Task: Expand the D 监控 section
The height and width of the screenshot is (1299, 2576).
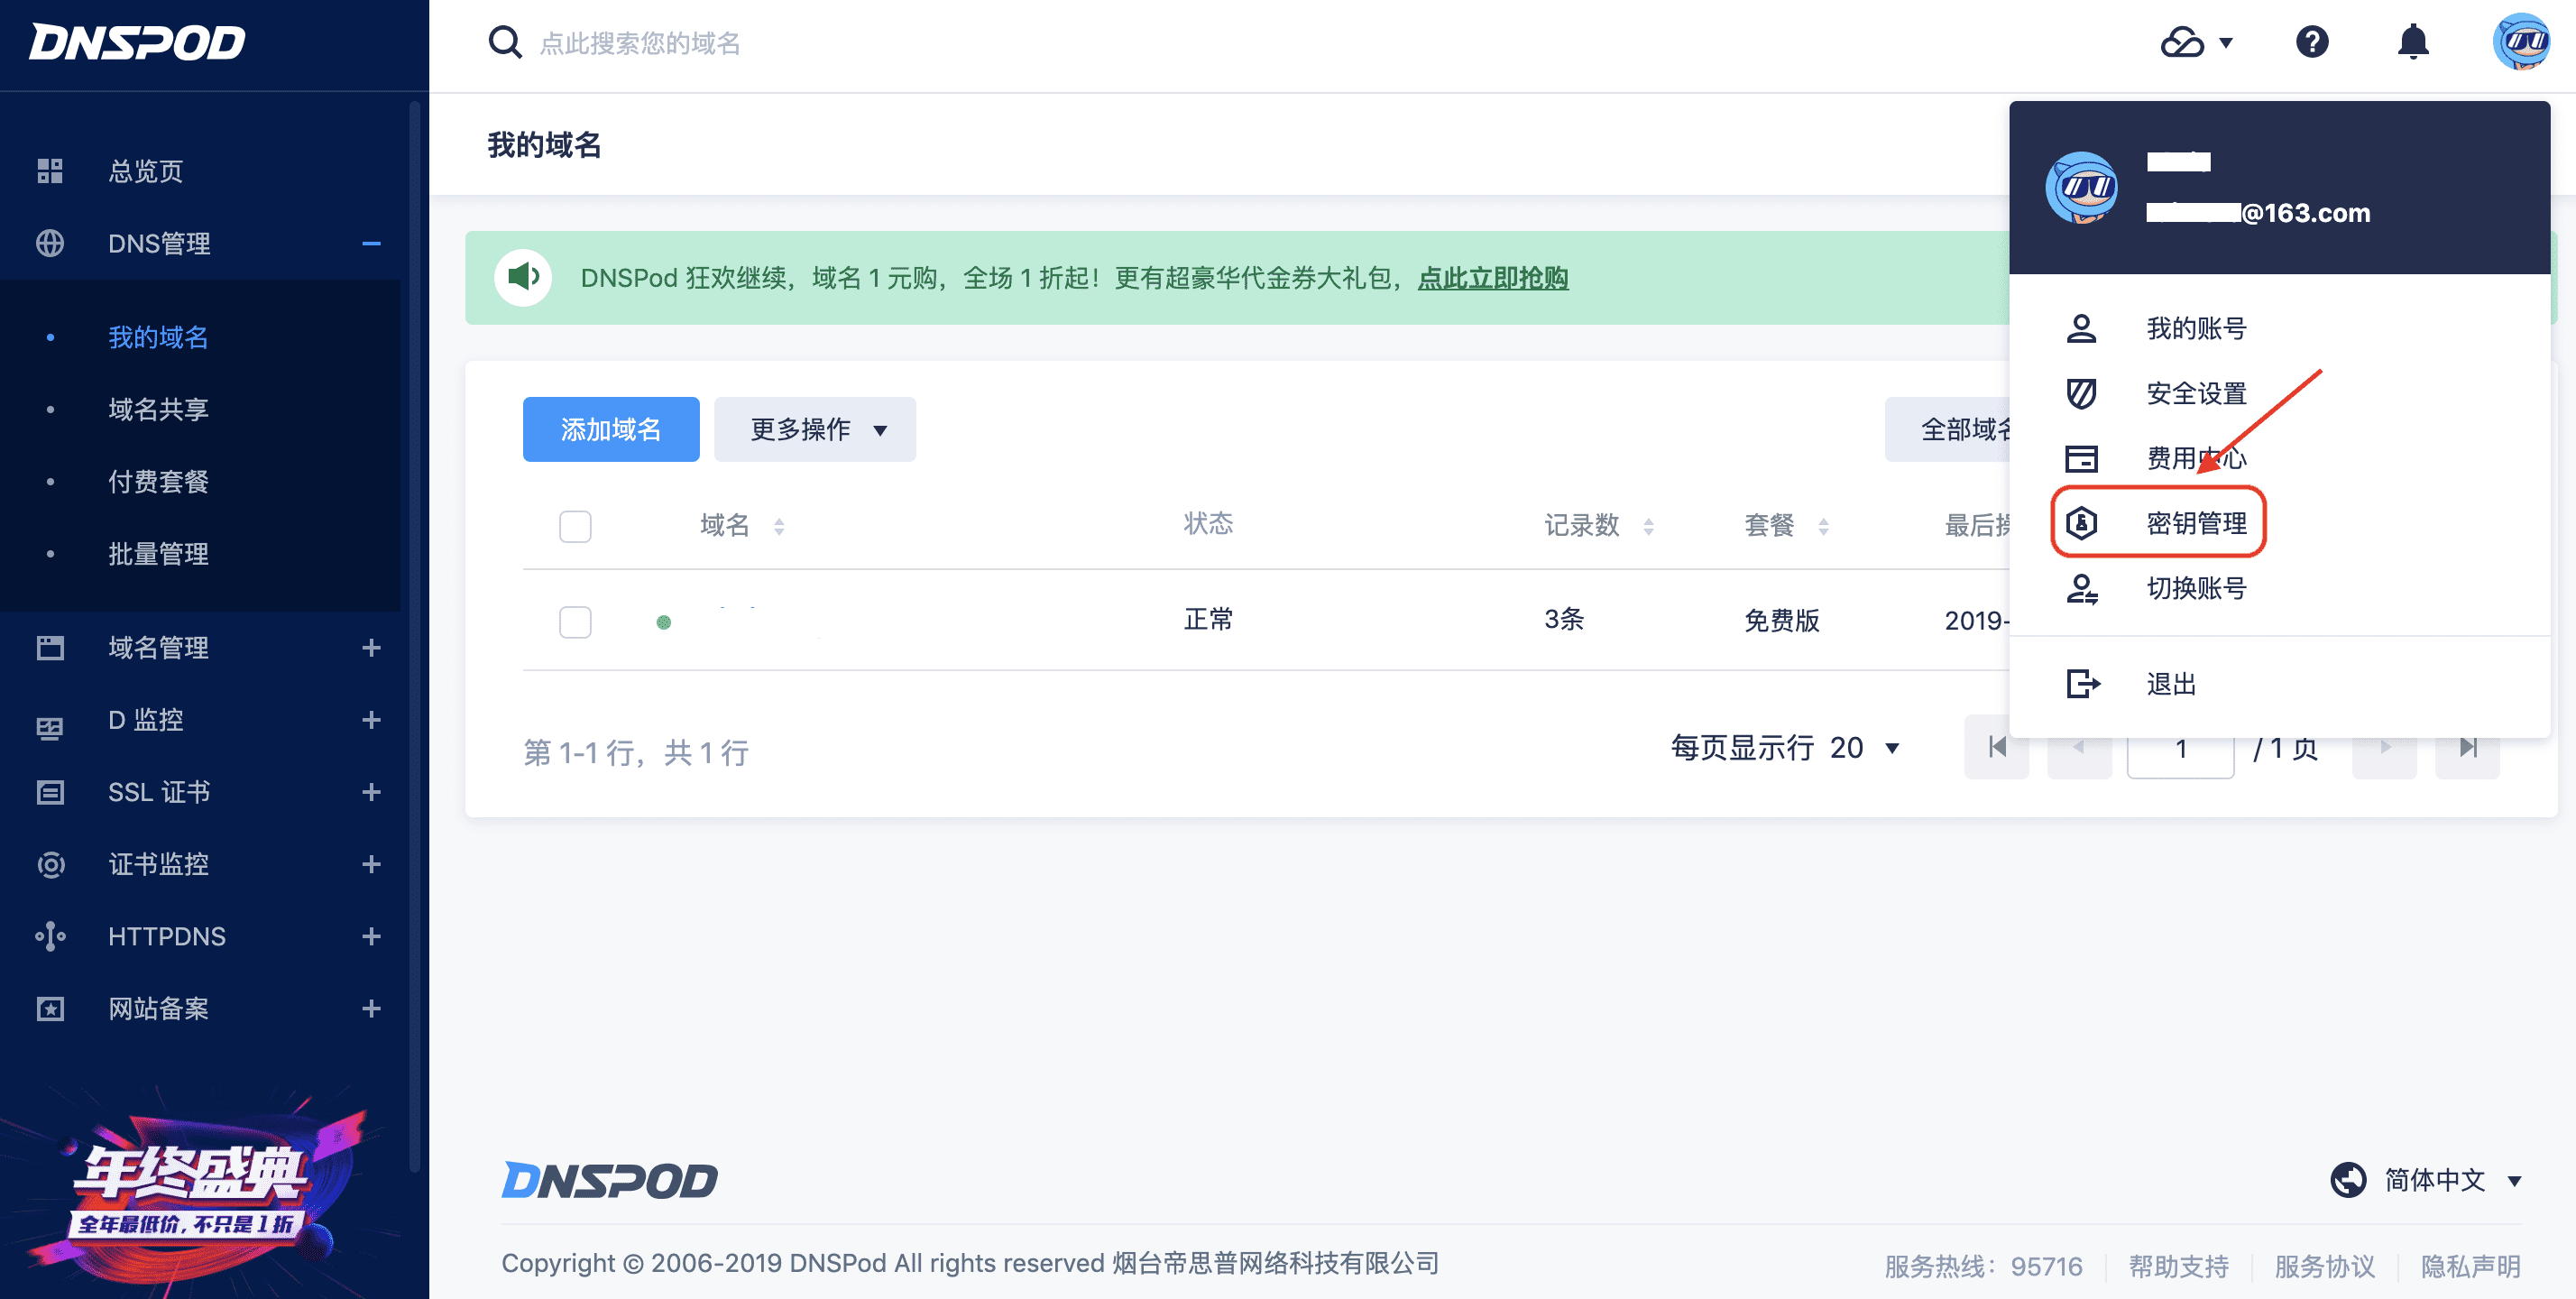Action: (372, 720)
